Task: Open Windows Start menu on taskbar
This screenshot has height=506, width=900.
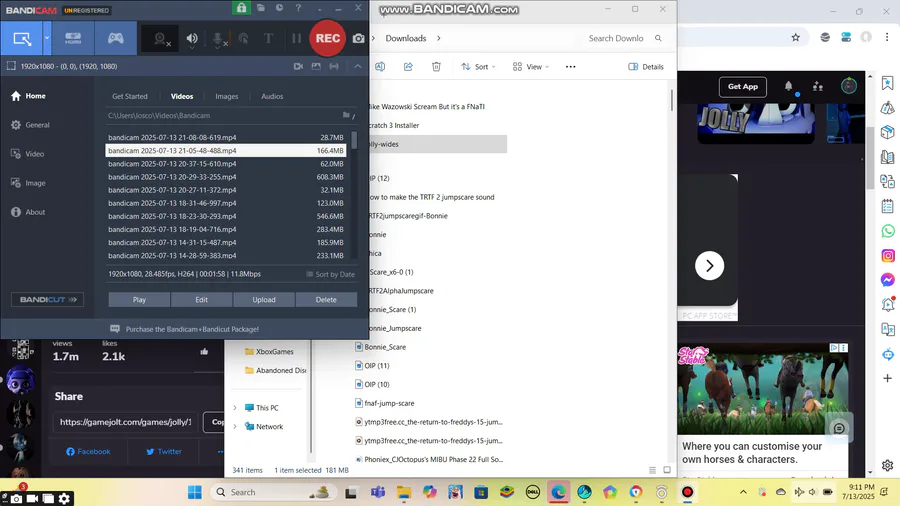Action: point(195,492)
